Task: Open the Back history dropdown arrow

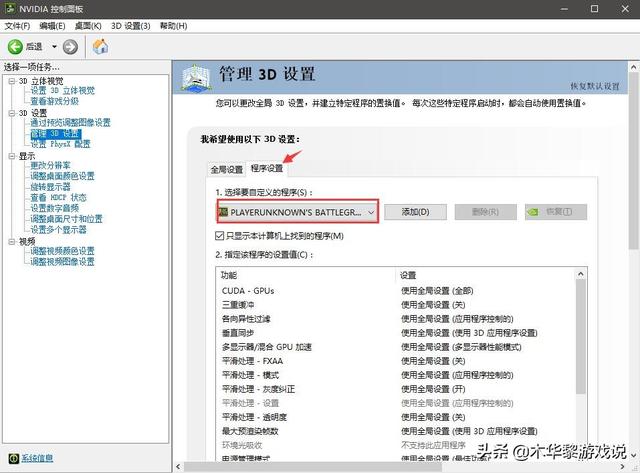Action: click(54, 47)
